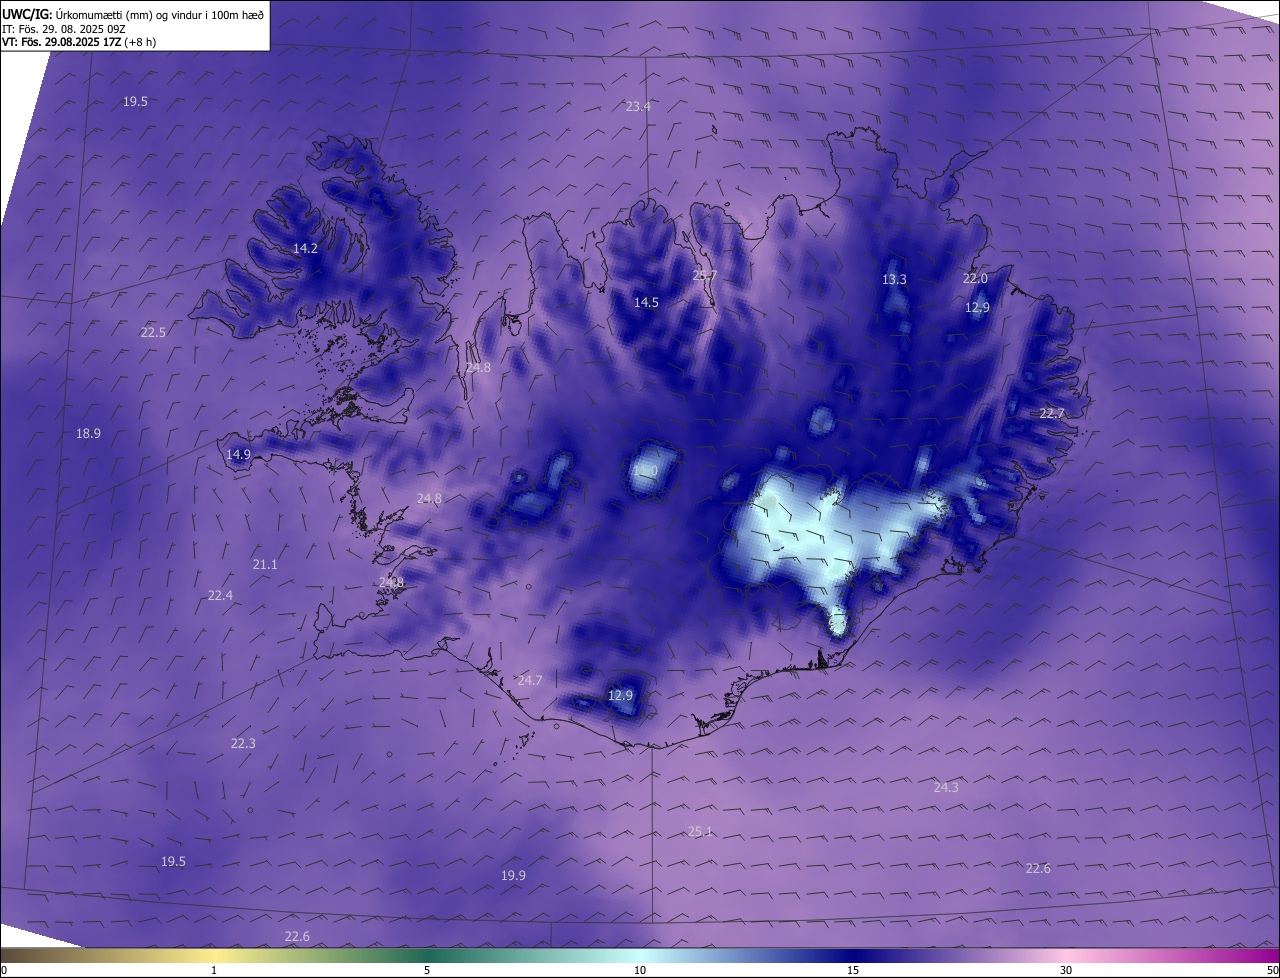Click the 22.7 value on the east coast
The width and height of the screenshot is (1280, 978).
click(1052, 413)
